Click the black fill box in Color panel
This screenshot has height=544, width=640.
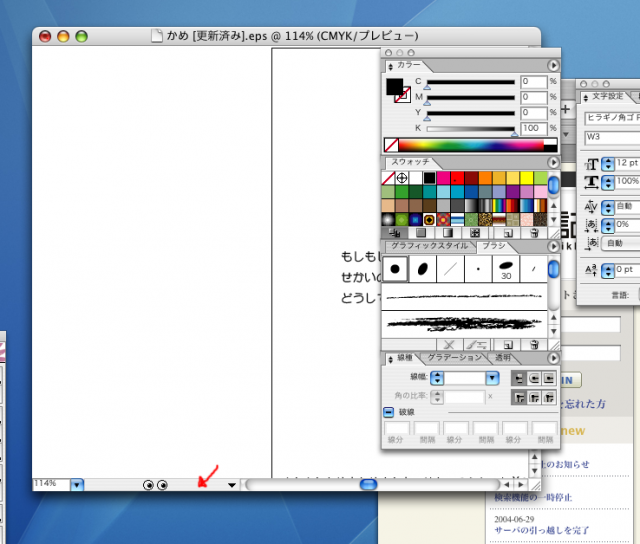click(x=394, y=86)
